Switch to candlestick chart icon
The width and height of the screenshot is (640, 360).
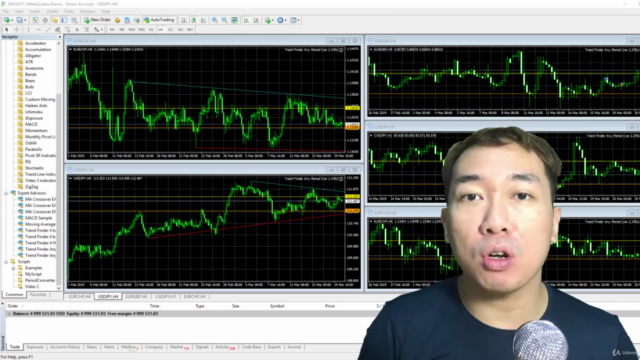point(194,20)
